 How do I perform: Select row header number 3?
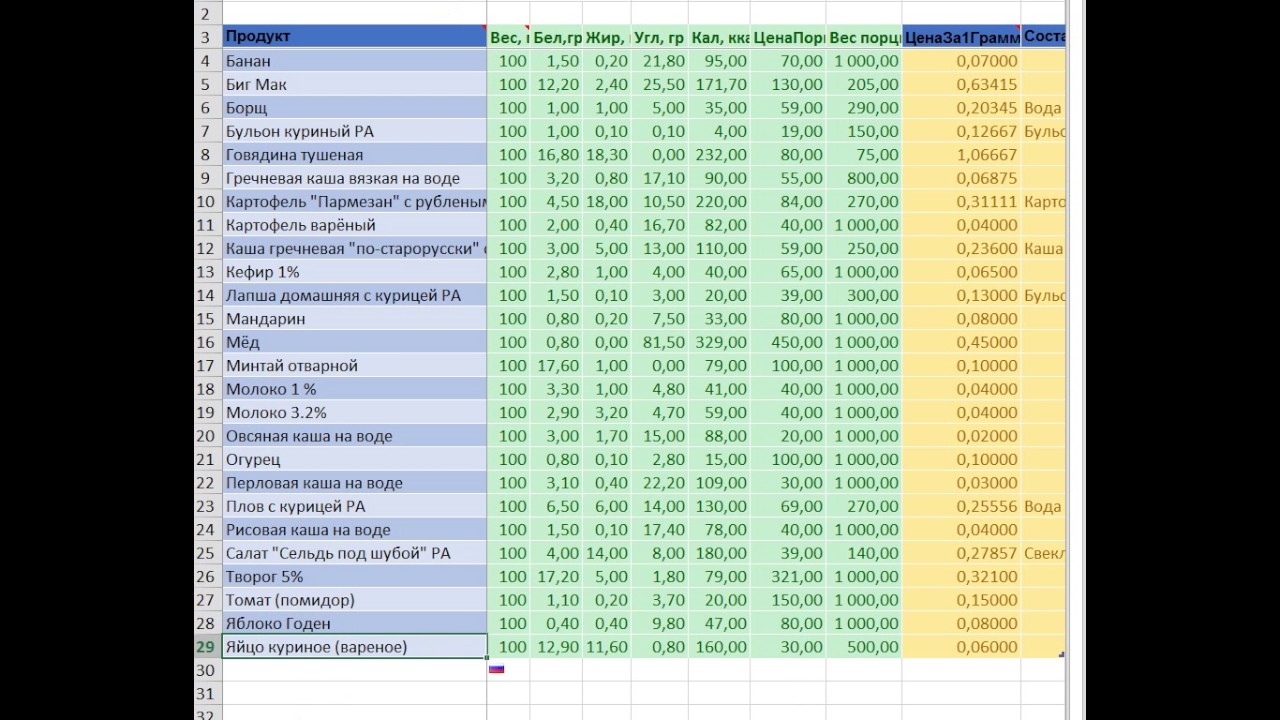(x=207, y=37)
